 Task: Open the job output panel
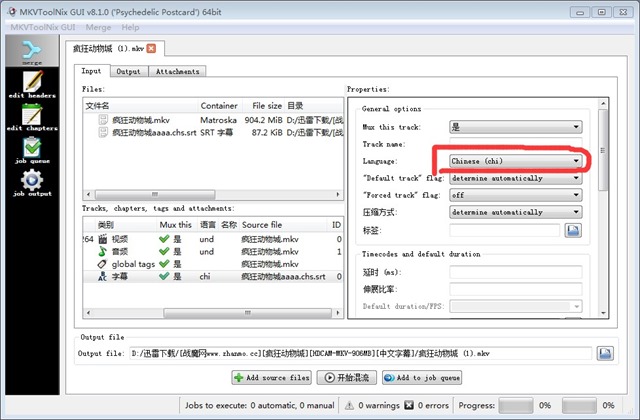[x=31, y=181]
